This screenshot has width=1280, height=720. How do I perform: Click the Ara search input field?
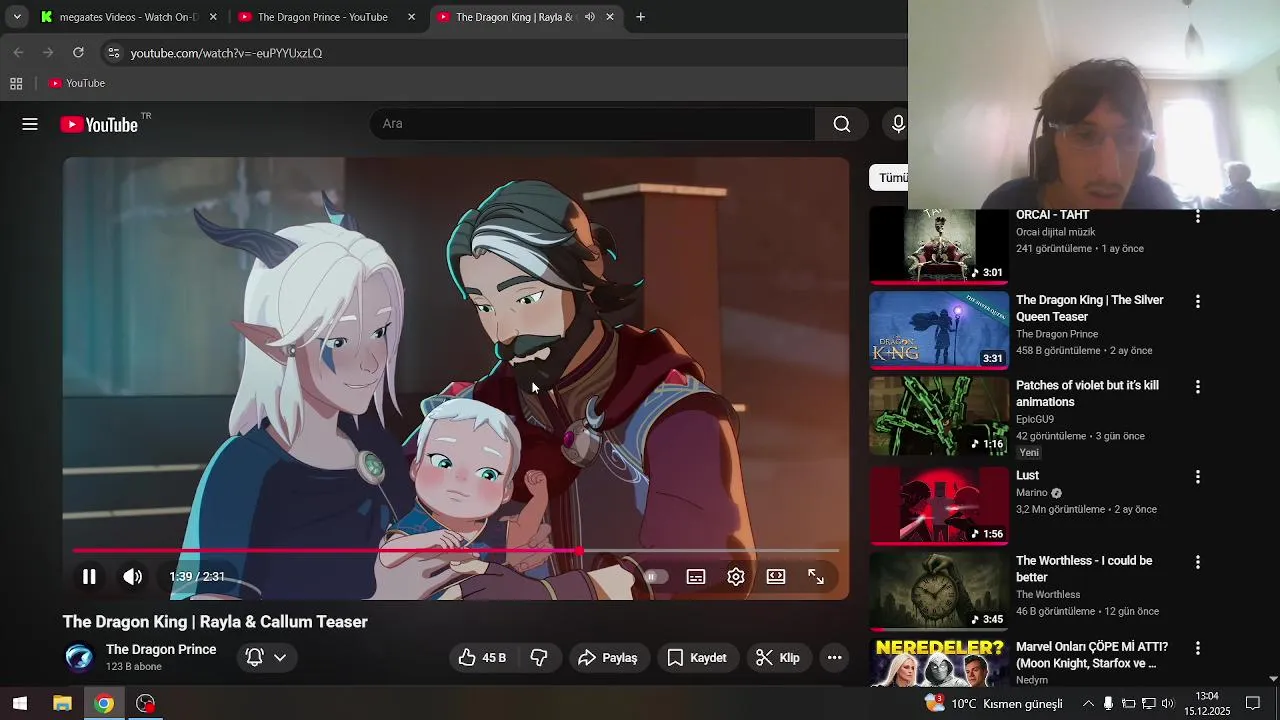[x=593, y=124]
